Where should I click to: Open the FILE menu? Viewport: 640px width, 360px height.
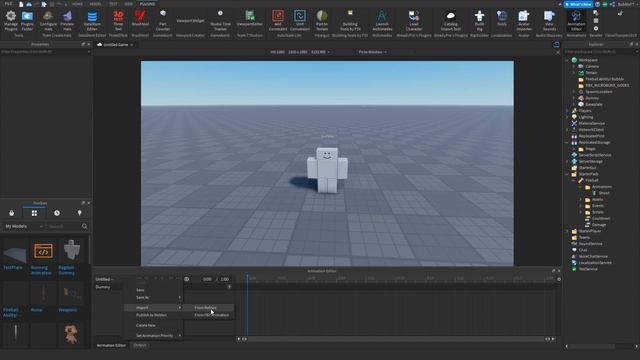coord(8,4)
